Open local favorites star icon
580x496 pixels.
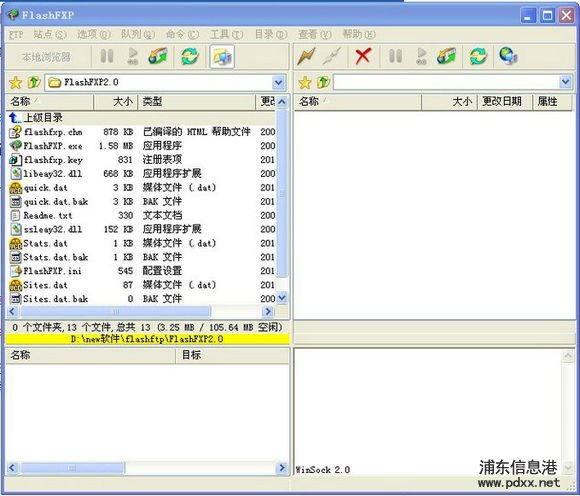click(16, 82)
